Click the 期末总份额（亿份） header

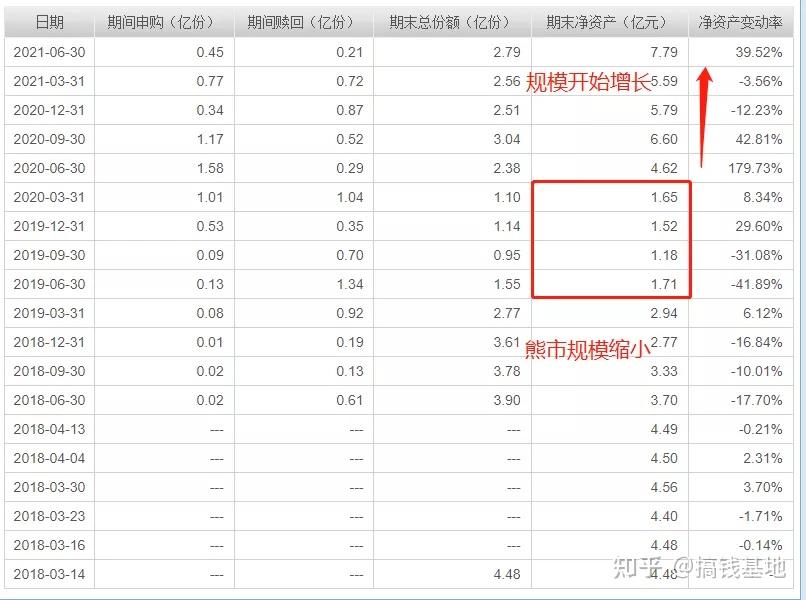click(x=452, y=22)
